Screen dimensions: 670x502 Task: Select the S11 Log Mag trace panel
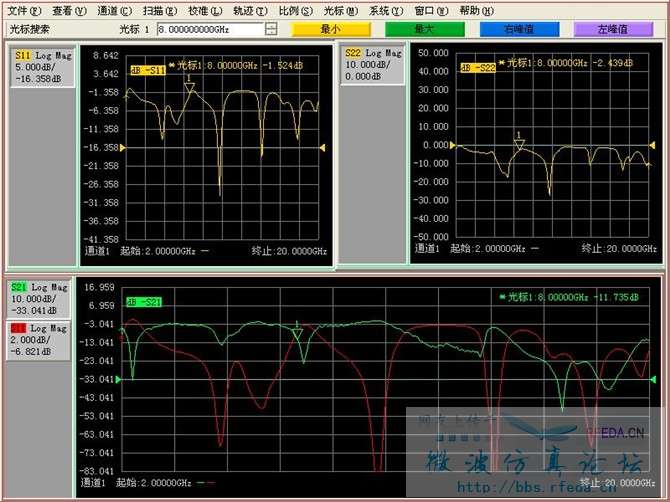click(x=43, y=67)
